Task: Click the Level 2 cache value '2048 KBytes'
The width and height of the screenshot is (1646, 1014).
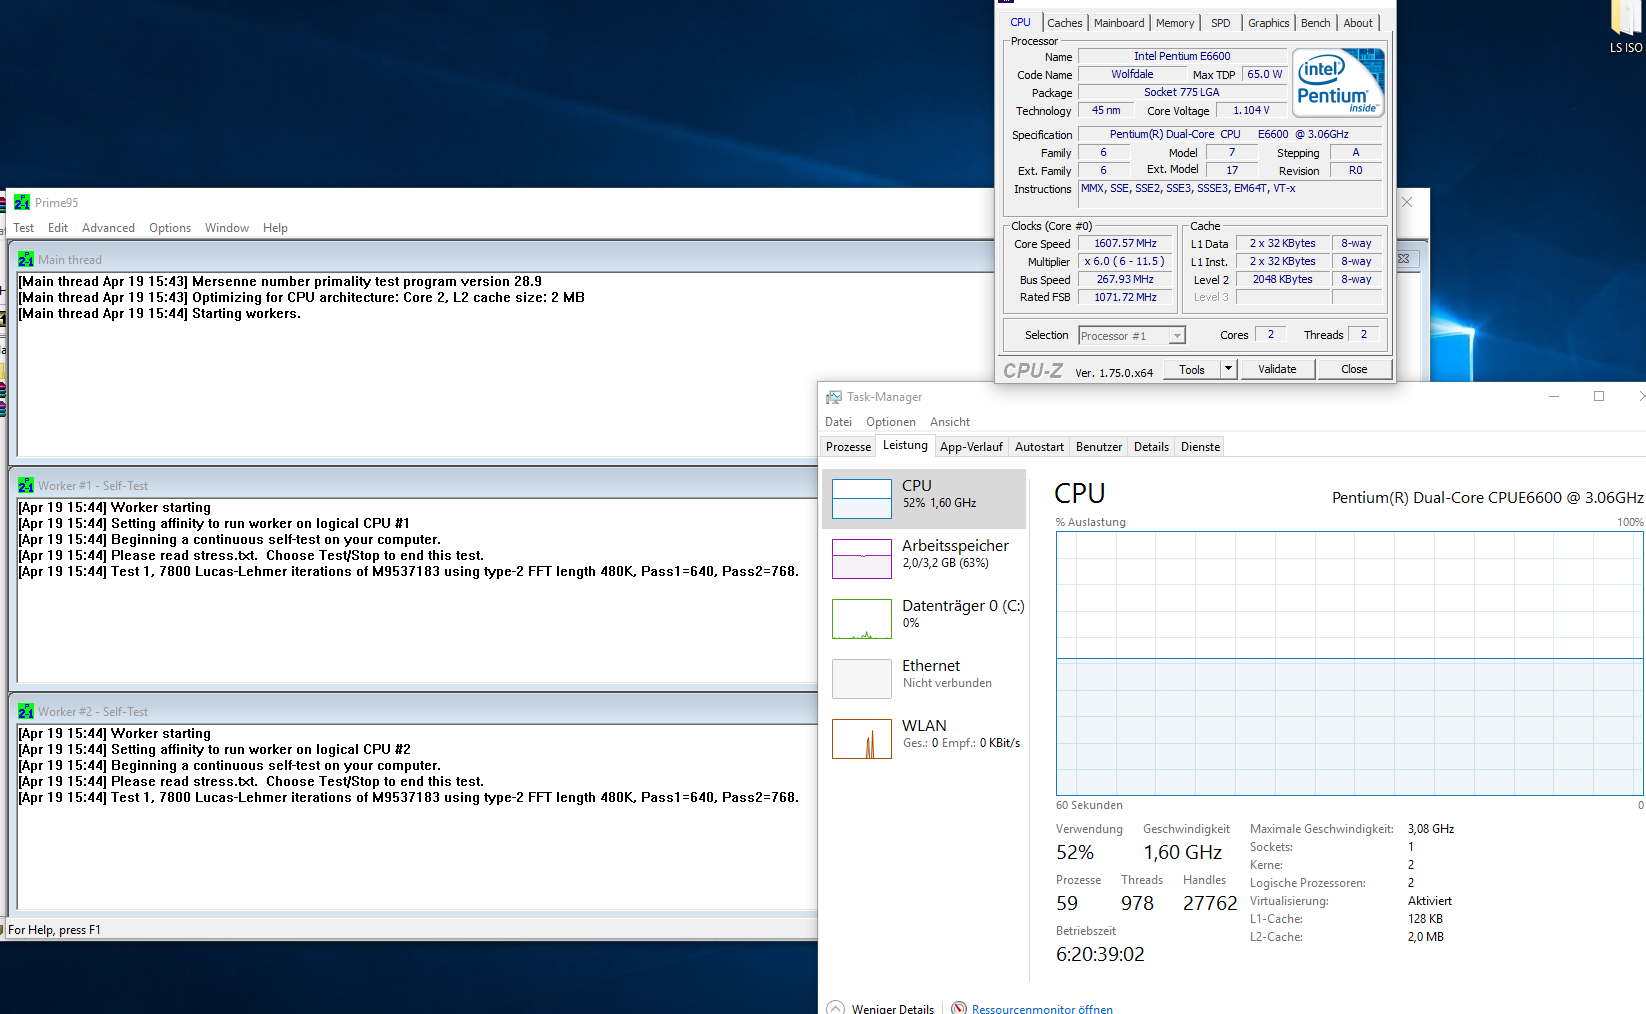Action: click(x=1283, y=279)
